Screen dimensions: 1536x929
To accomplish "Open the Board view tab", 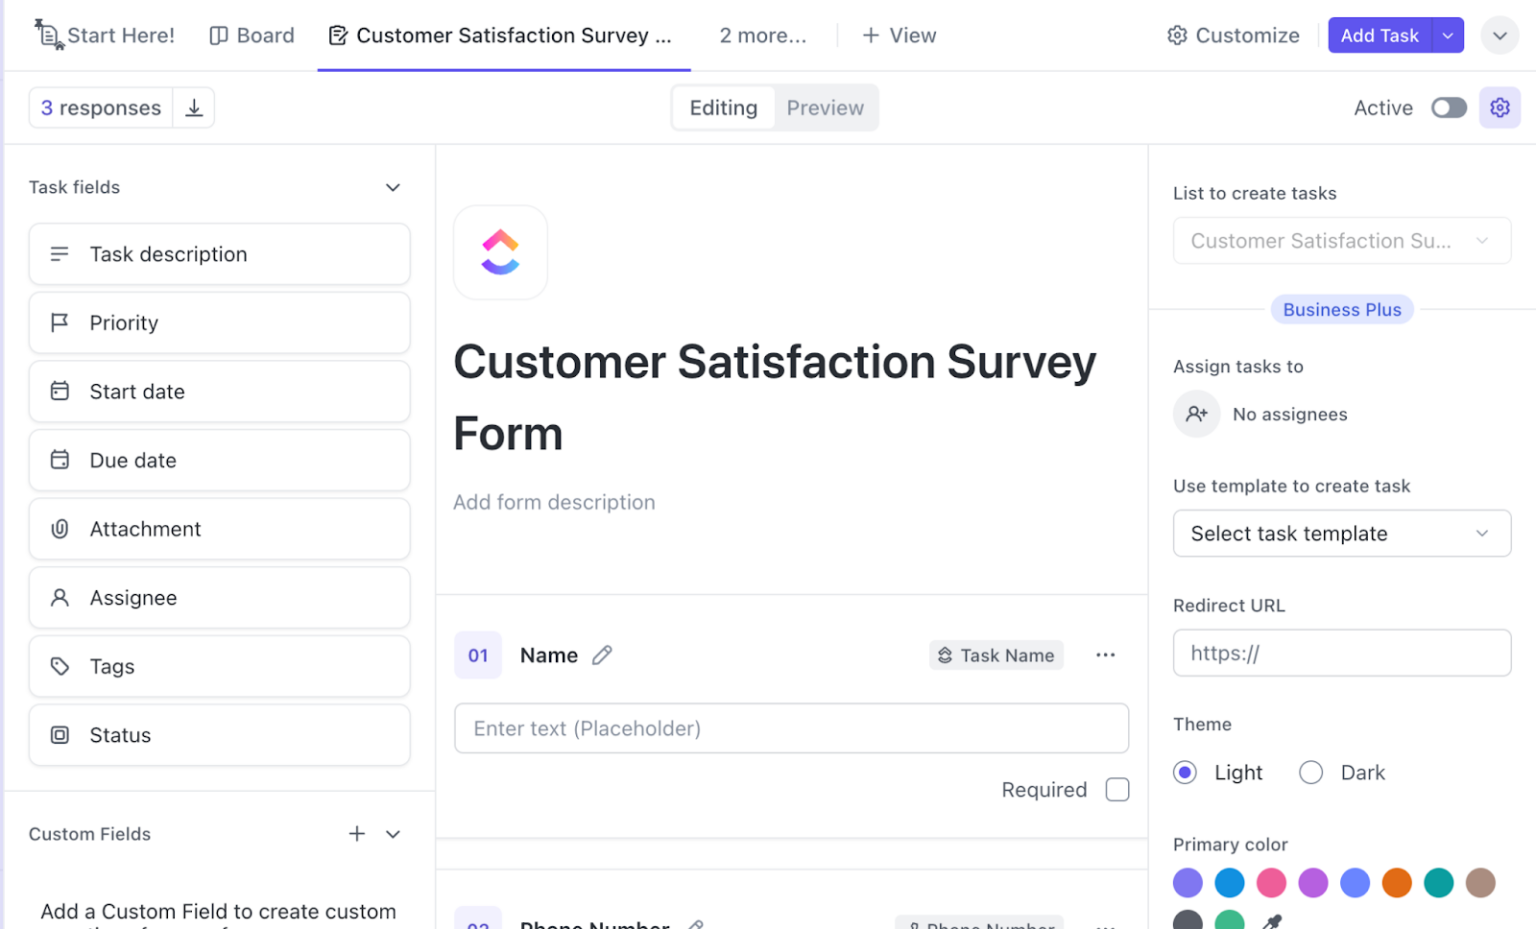I will click(251, 35).
